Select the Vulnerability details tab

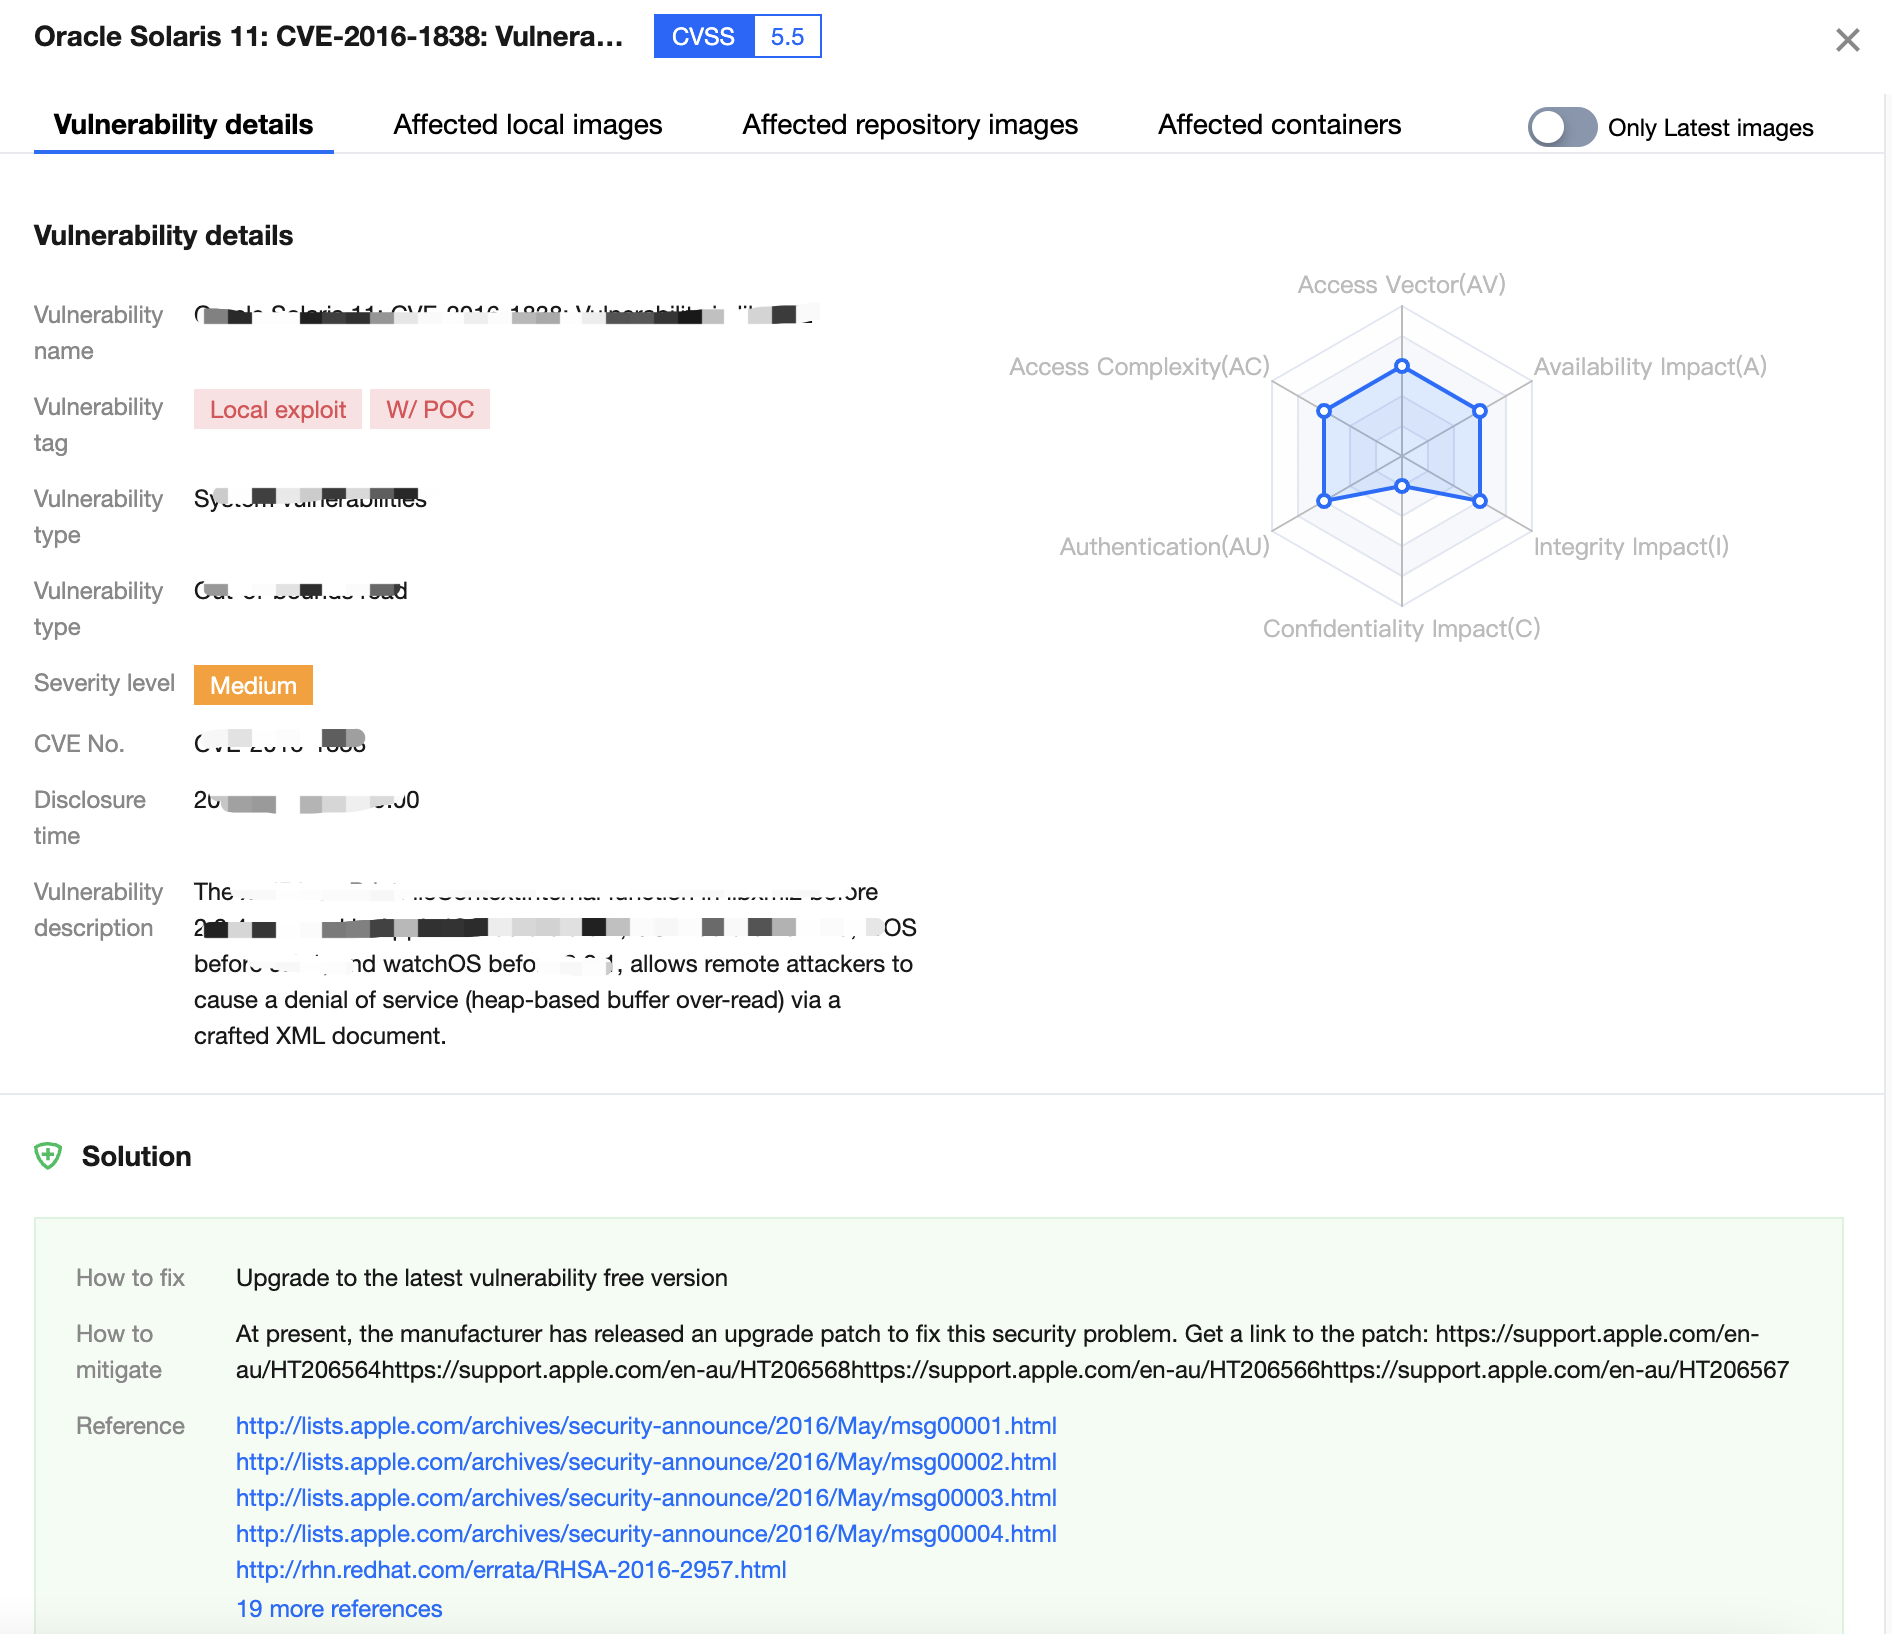tap(183, 124)
